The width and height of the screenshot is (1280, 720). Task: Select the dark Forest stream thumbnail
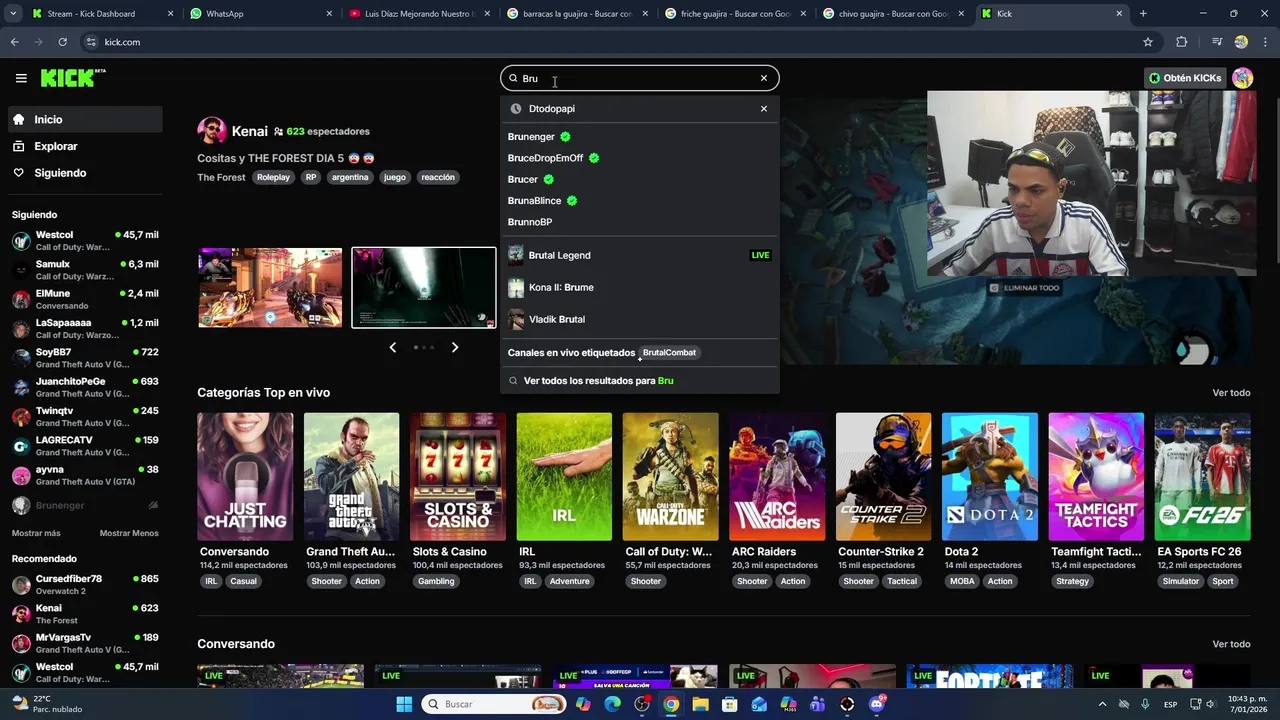tap(424, 287)
